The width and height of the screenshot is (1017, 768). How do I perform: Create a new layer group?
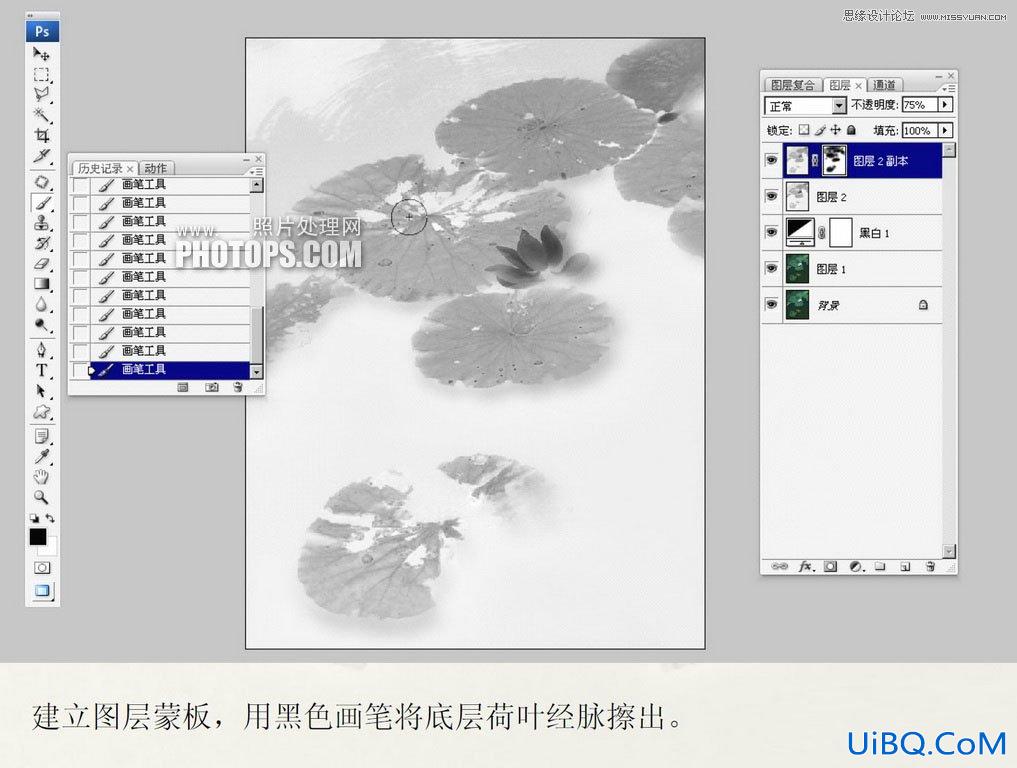(880, 566)
